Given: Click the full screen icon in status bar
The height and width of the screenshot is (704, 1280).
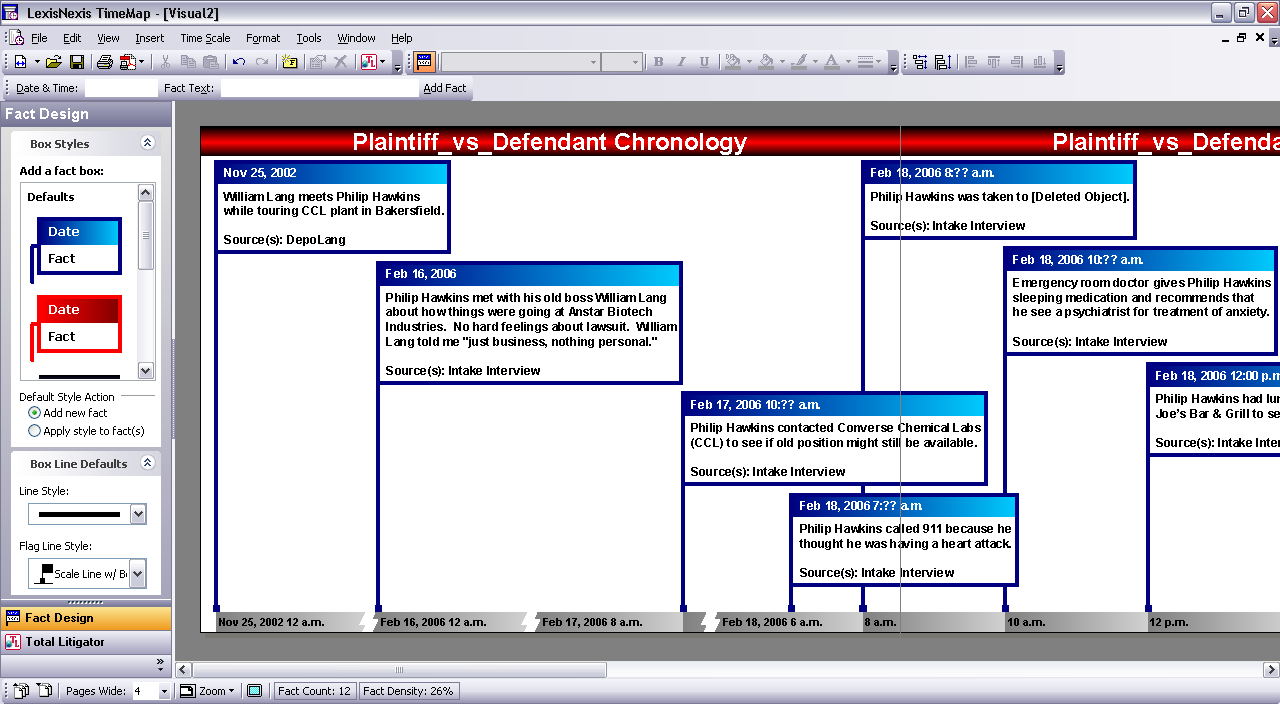Looking at the screenshot, I should coord(254,691).
